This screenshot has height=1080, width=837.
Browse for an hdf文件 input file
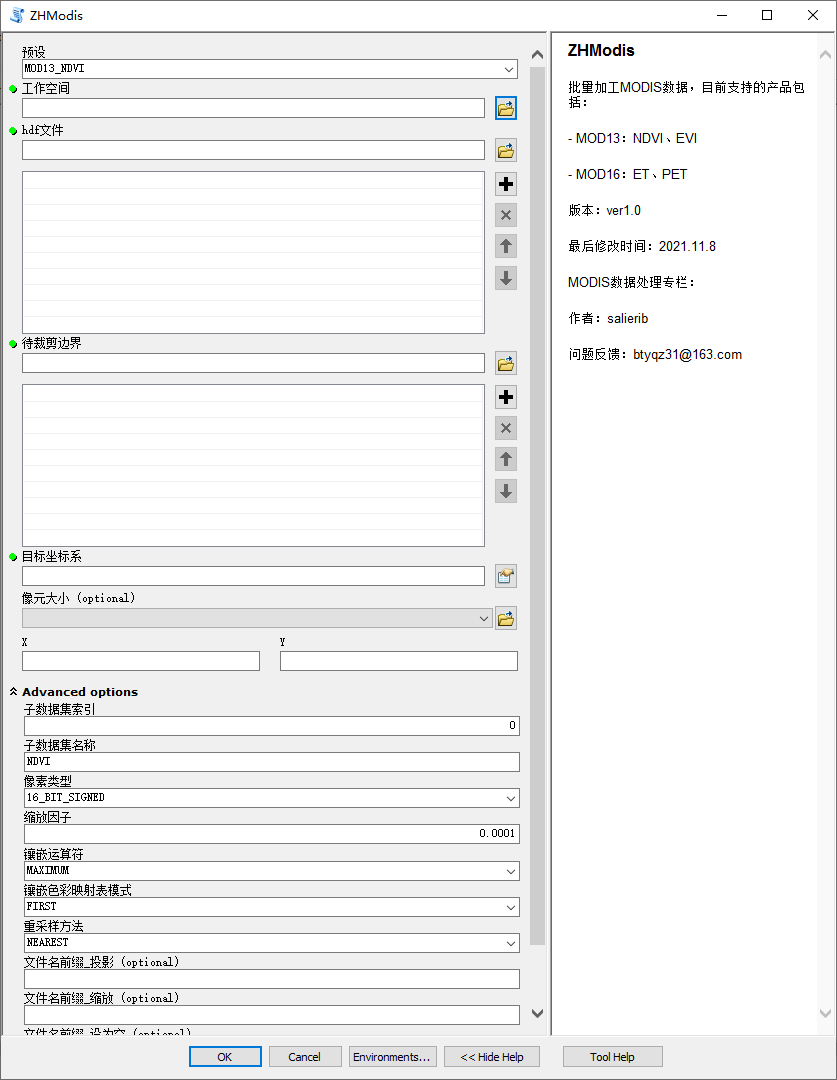pos(506,150)
